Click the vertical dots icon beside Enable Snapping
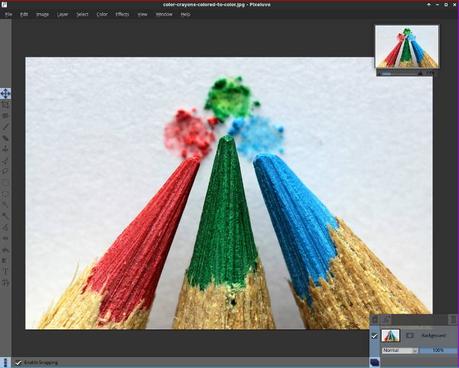The height and width of the screenshot is (368, 459). [5, 362]
